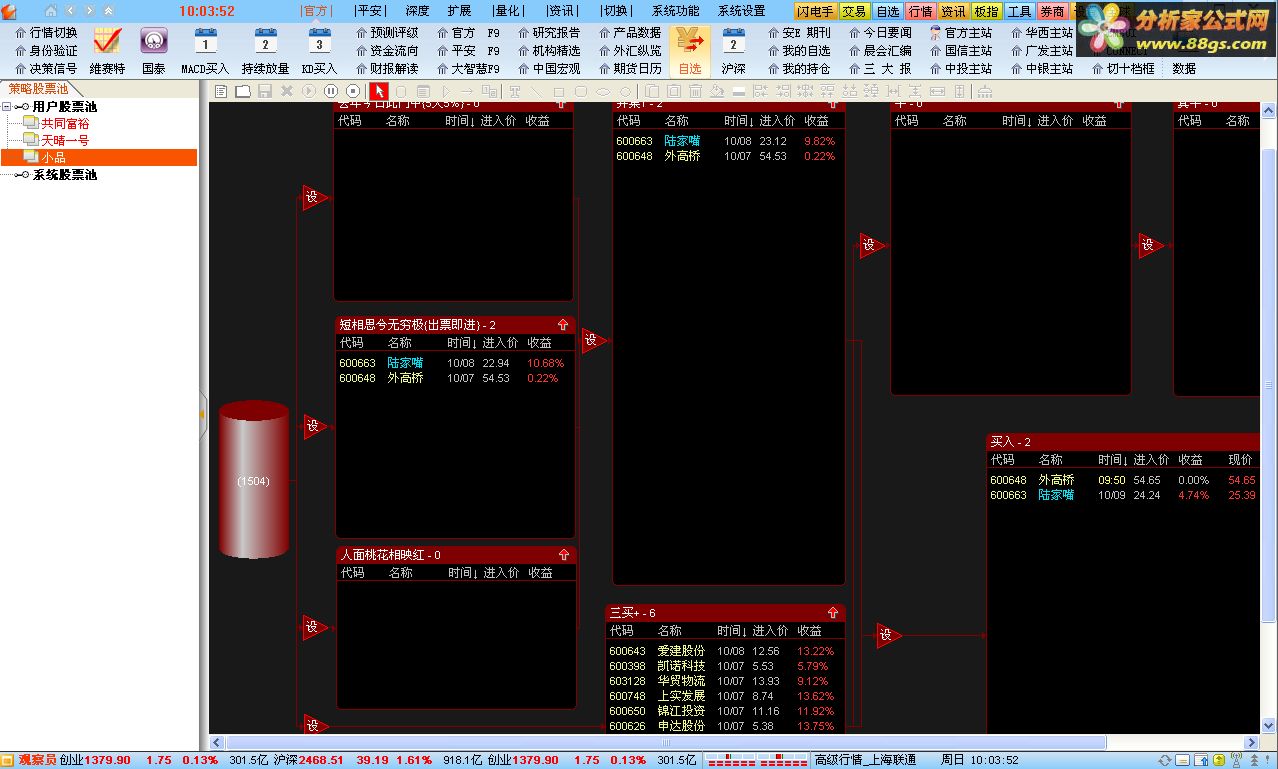Click the trash bin icon in toolbar

click(x=695, y=91)
